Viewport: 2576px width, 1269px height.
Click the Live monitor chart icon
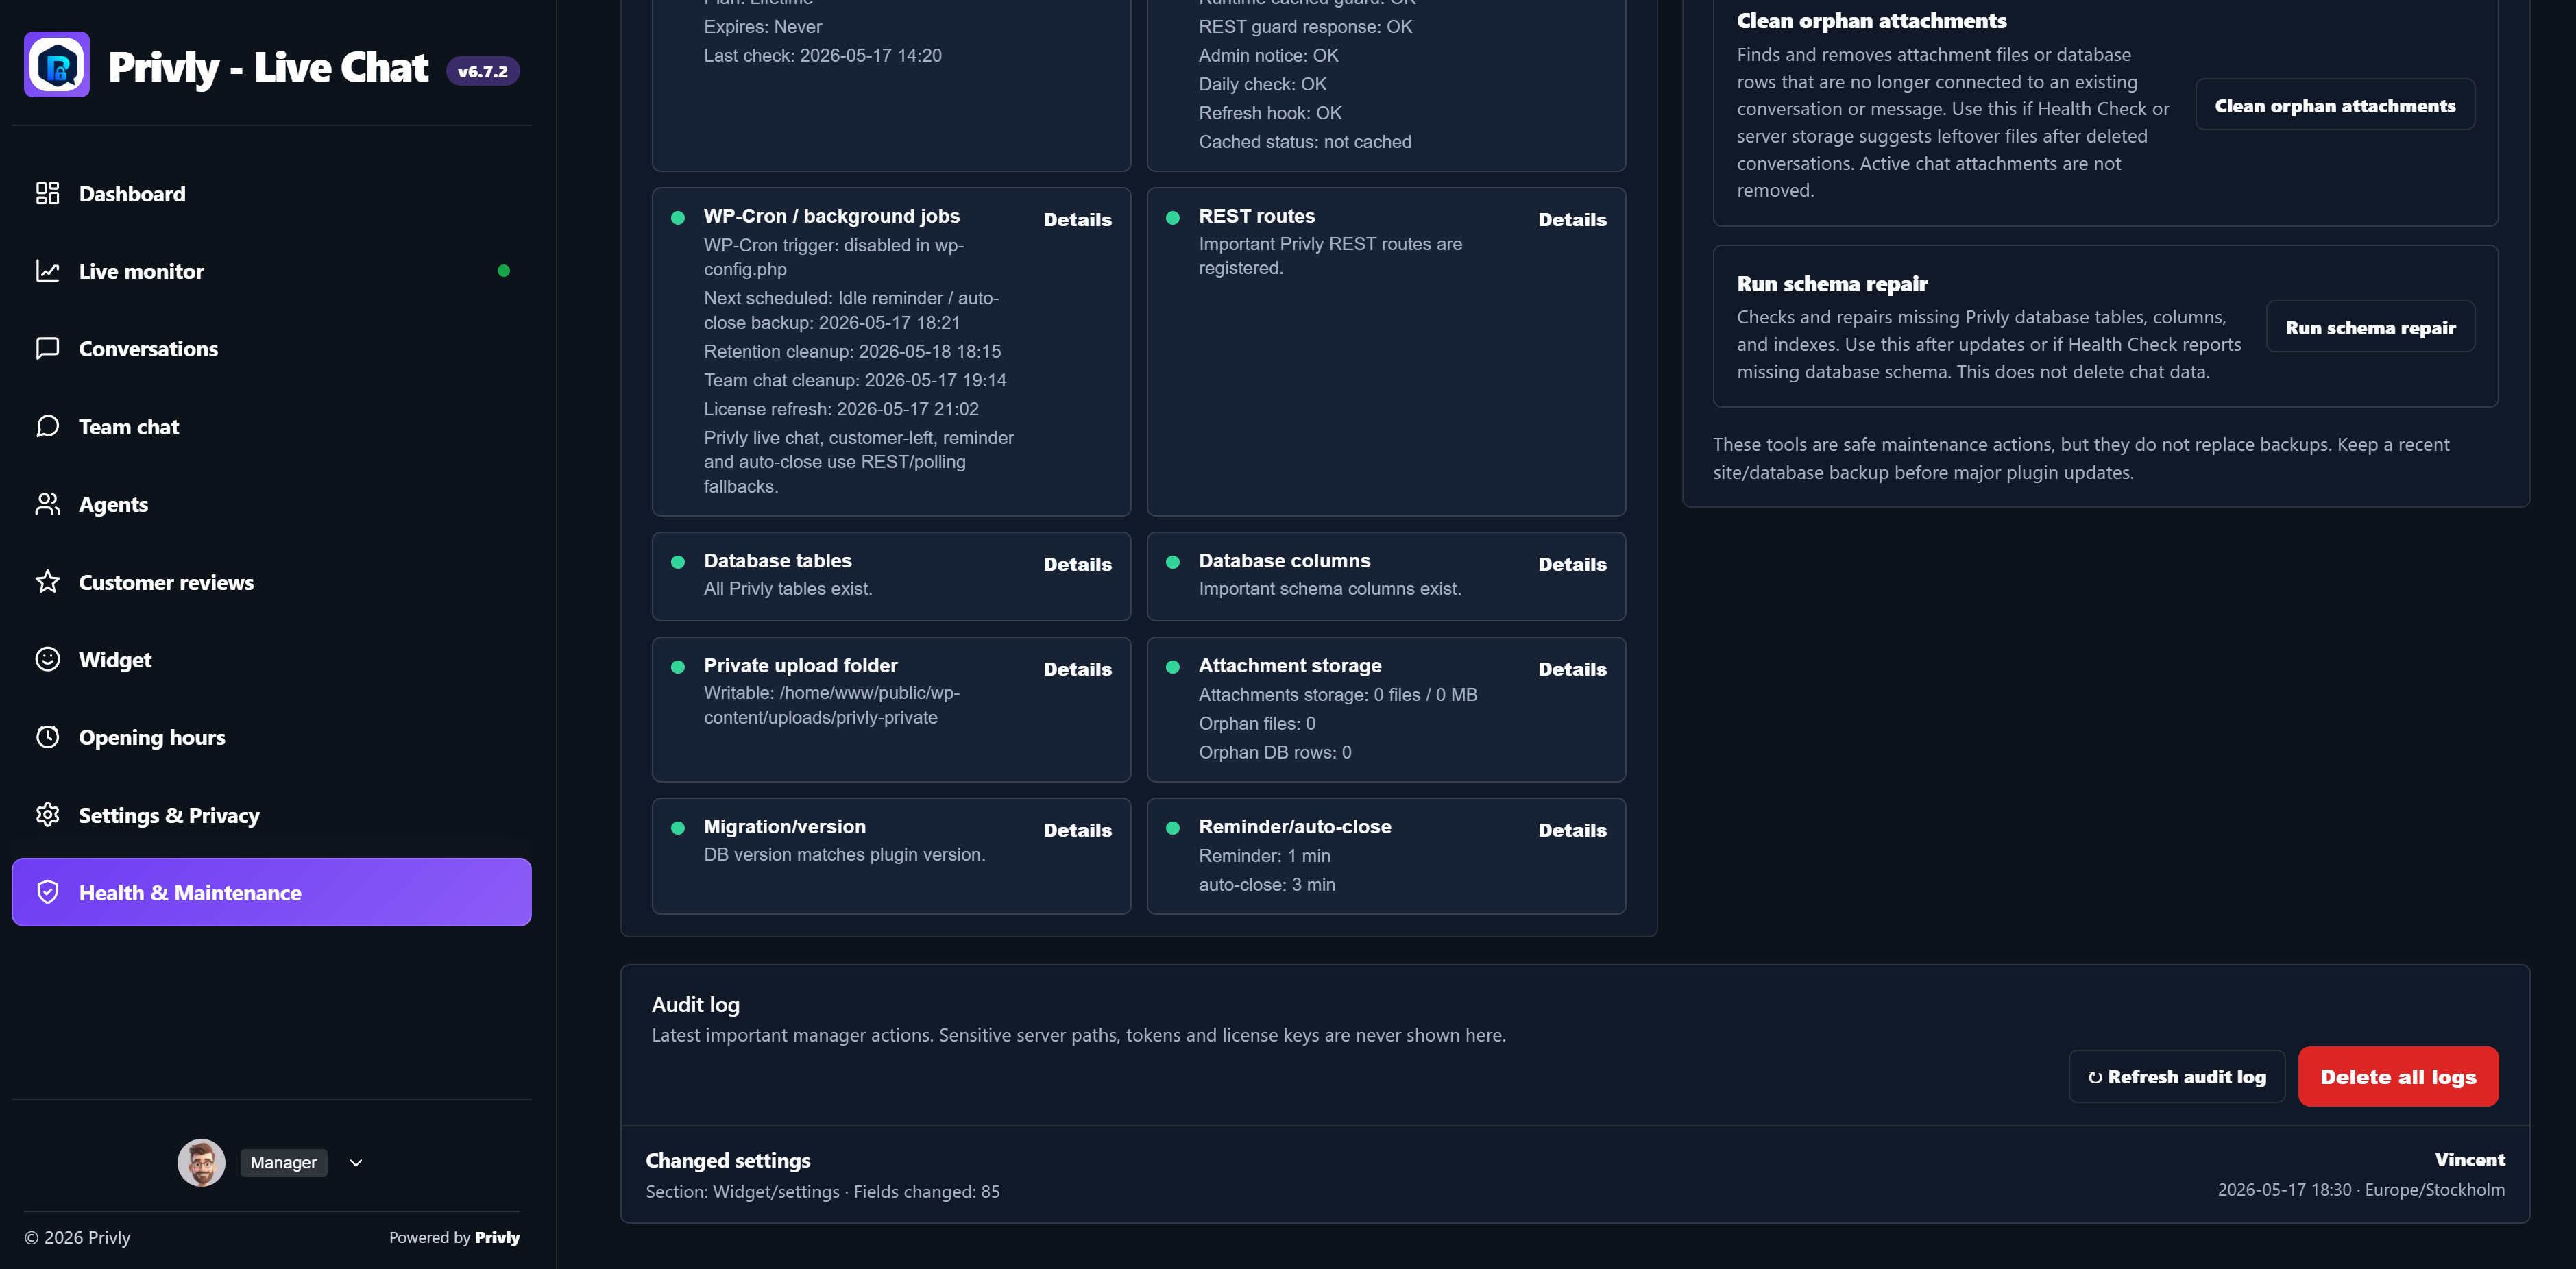click(x=47, y=271)
